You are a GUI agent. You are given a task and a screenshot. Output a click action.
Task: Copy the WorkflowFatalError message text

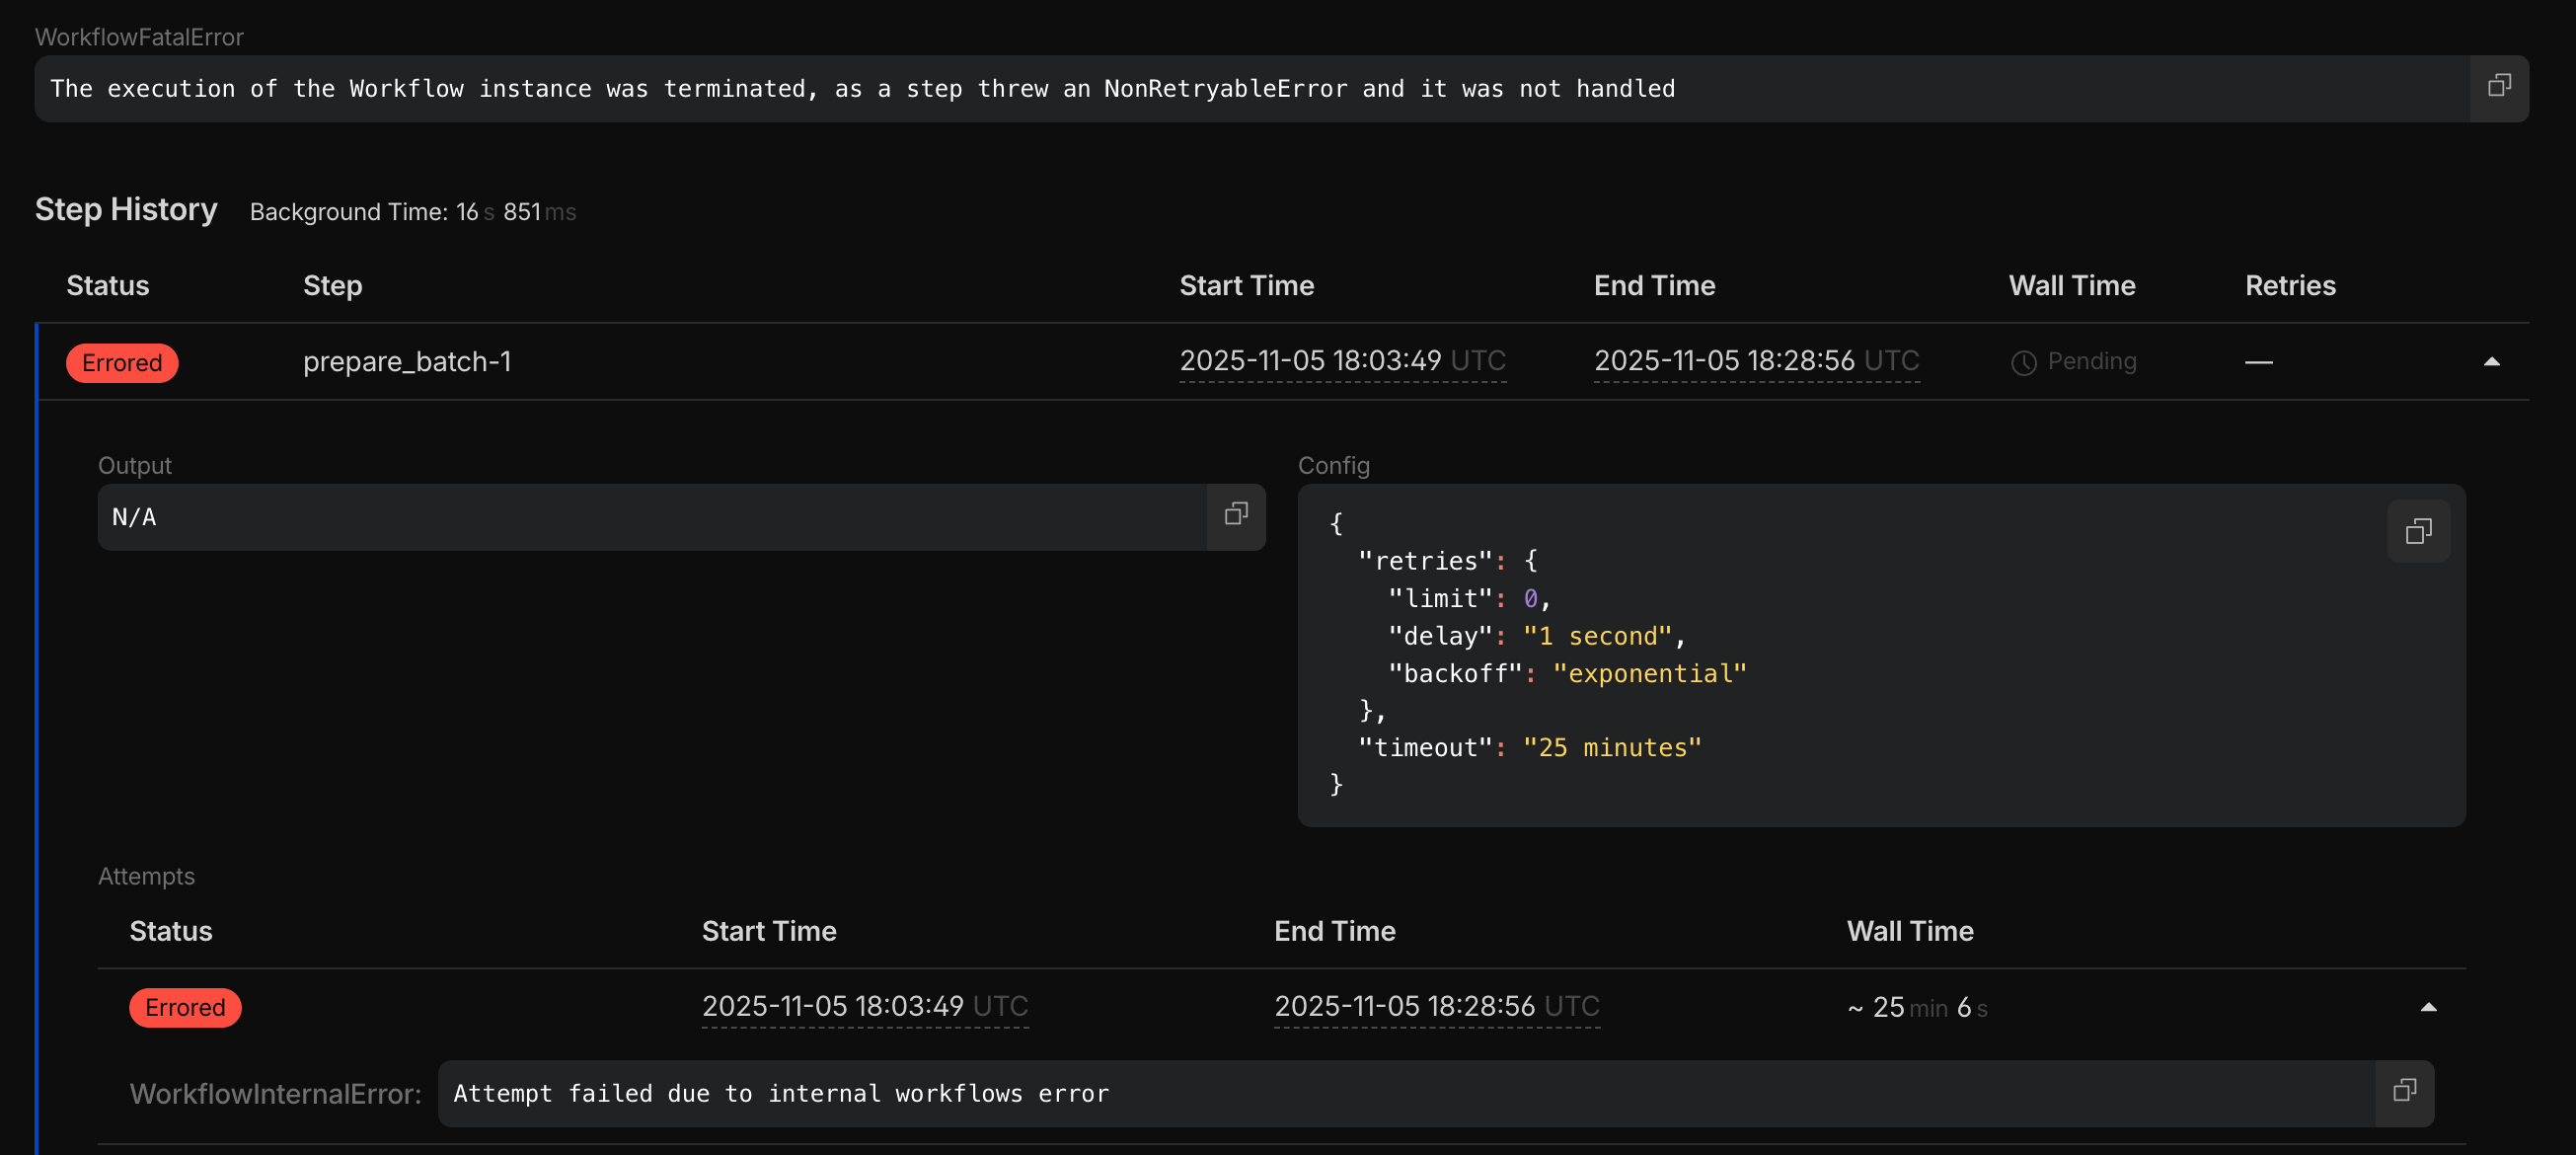click(x=2498, y=87)
